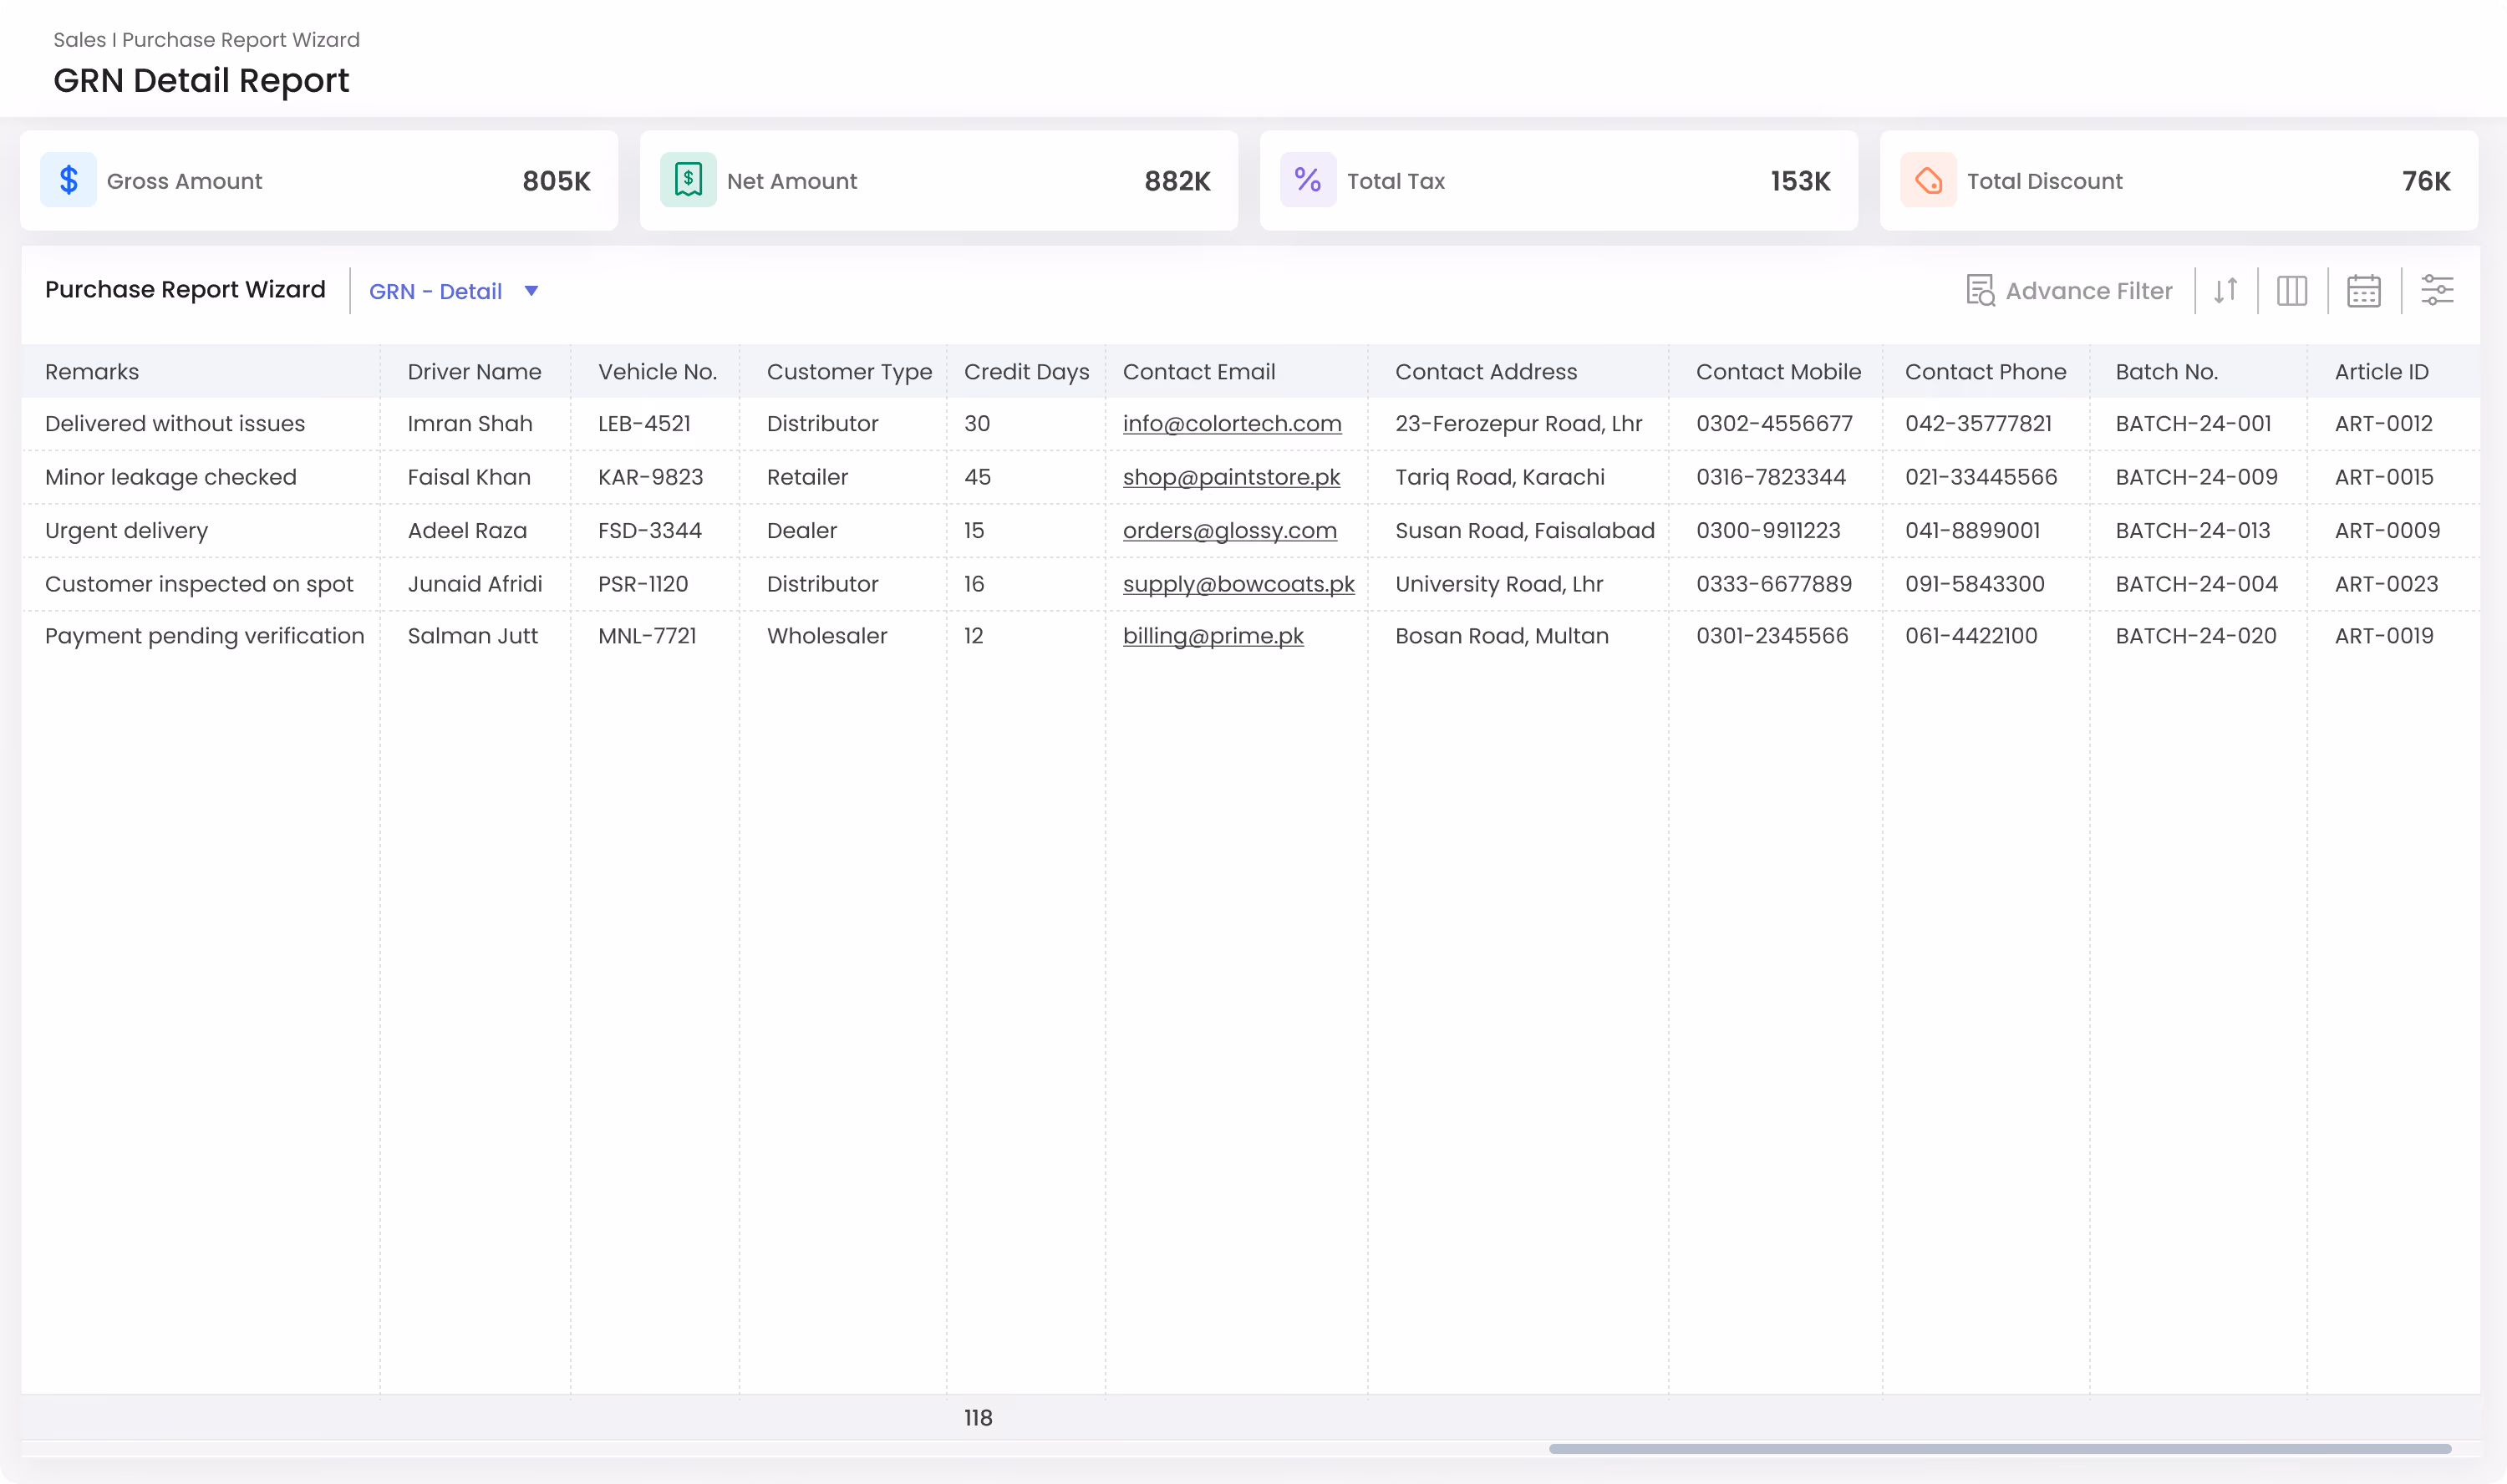Open the calendar date filter icon
Image resolution: width=2507 pixels, height=1484 pixels.
[2363, 291]
